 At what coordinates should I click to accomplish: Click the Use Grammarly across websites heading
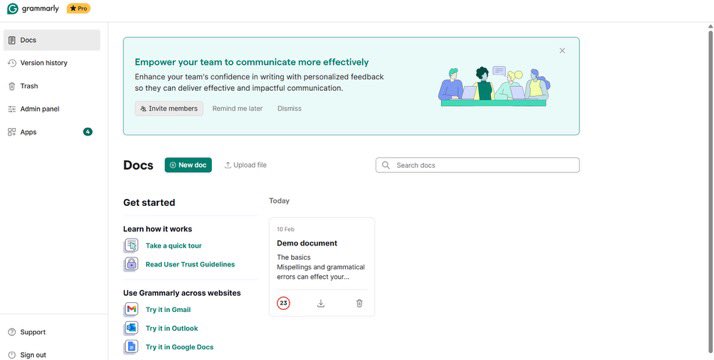182,293
